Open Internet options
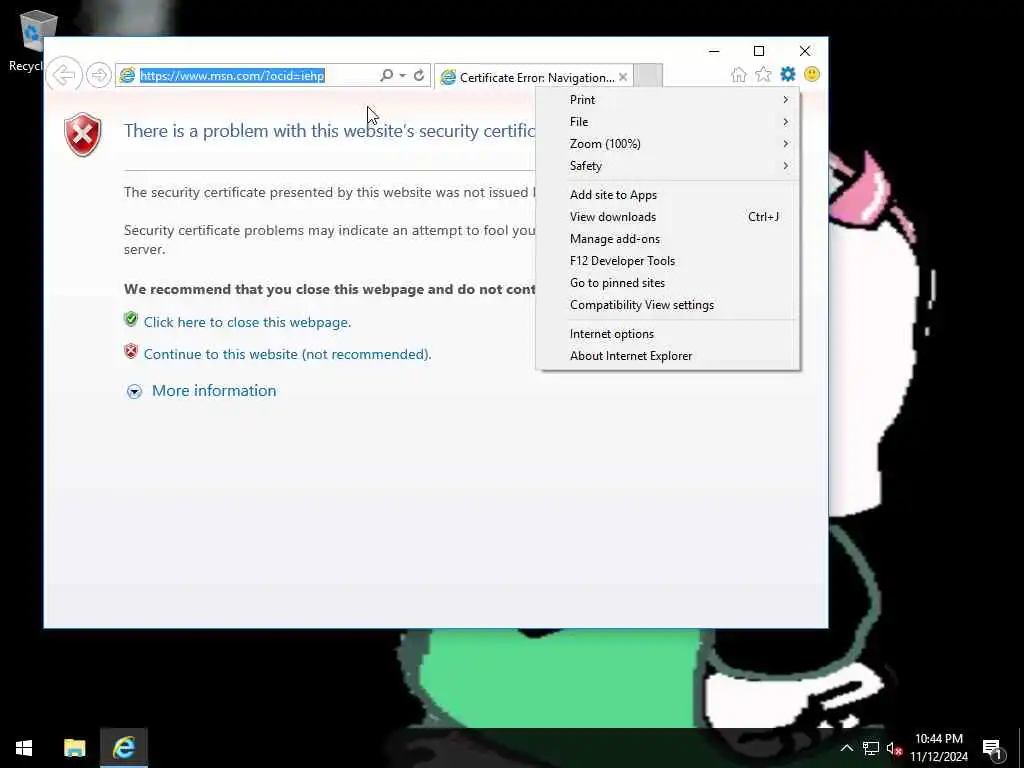This screenshot has height=768, width=1024. (667, 334)
